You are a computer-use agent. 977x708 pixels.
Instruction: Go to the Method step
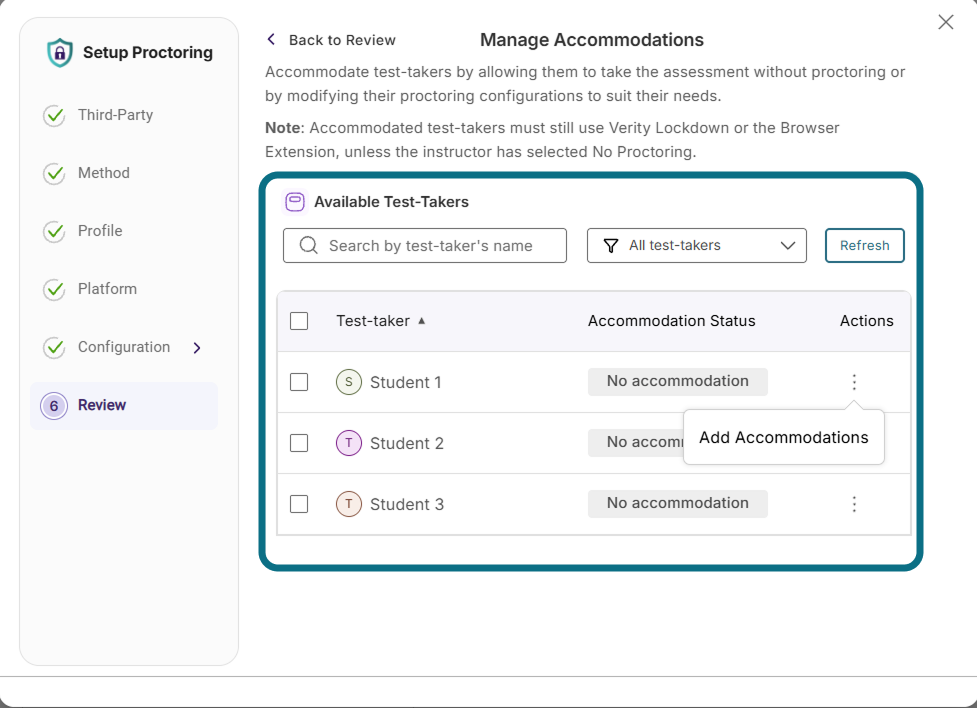click(103, 173)
